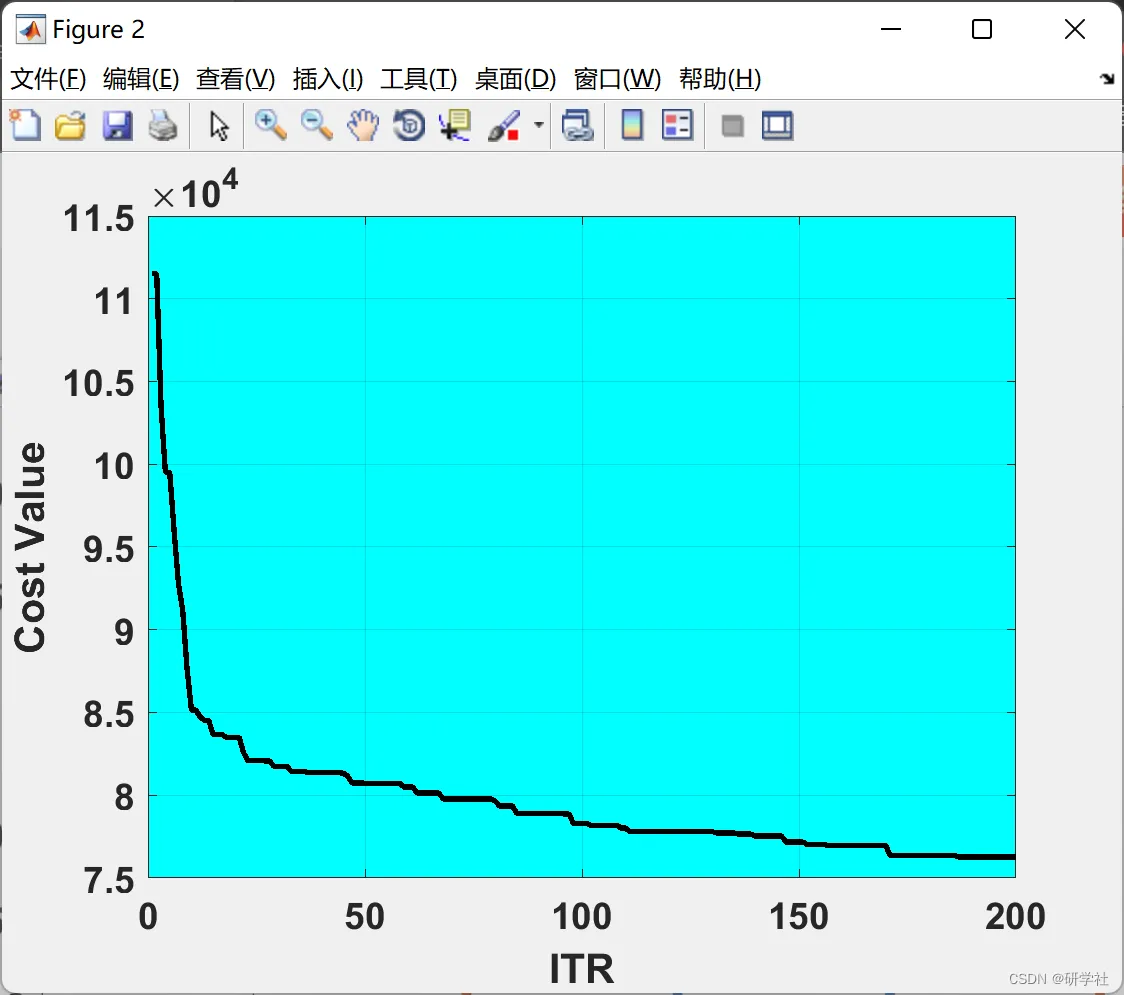Insert Colorbar from the toolbar
The image size is (1124, 995).
click(x=632, y=125)
